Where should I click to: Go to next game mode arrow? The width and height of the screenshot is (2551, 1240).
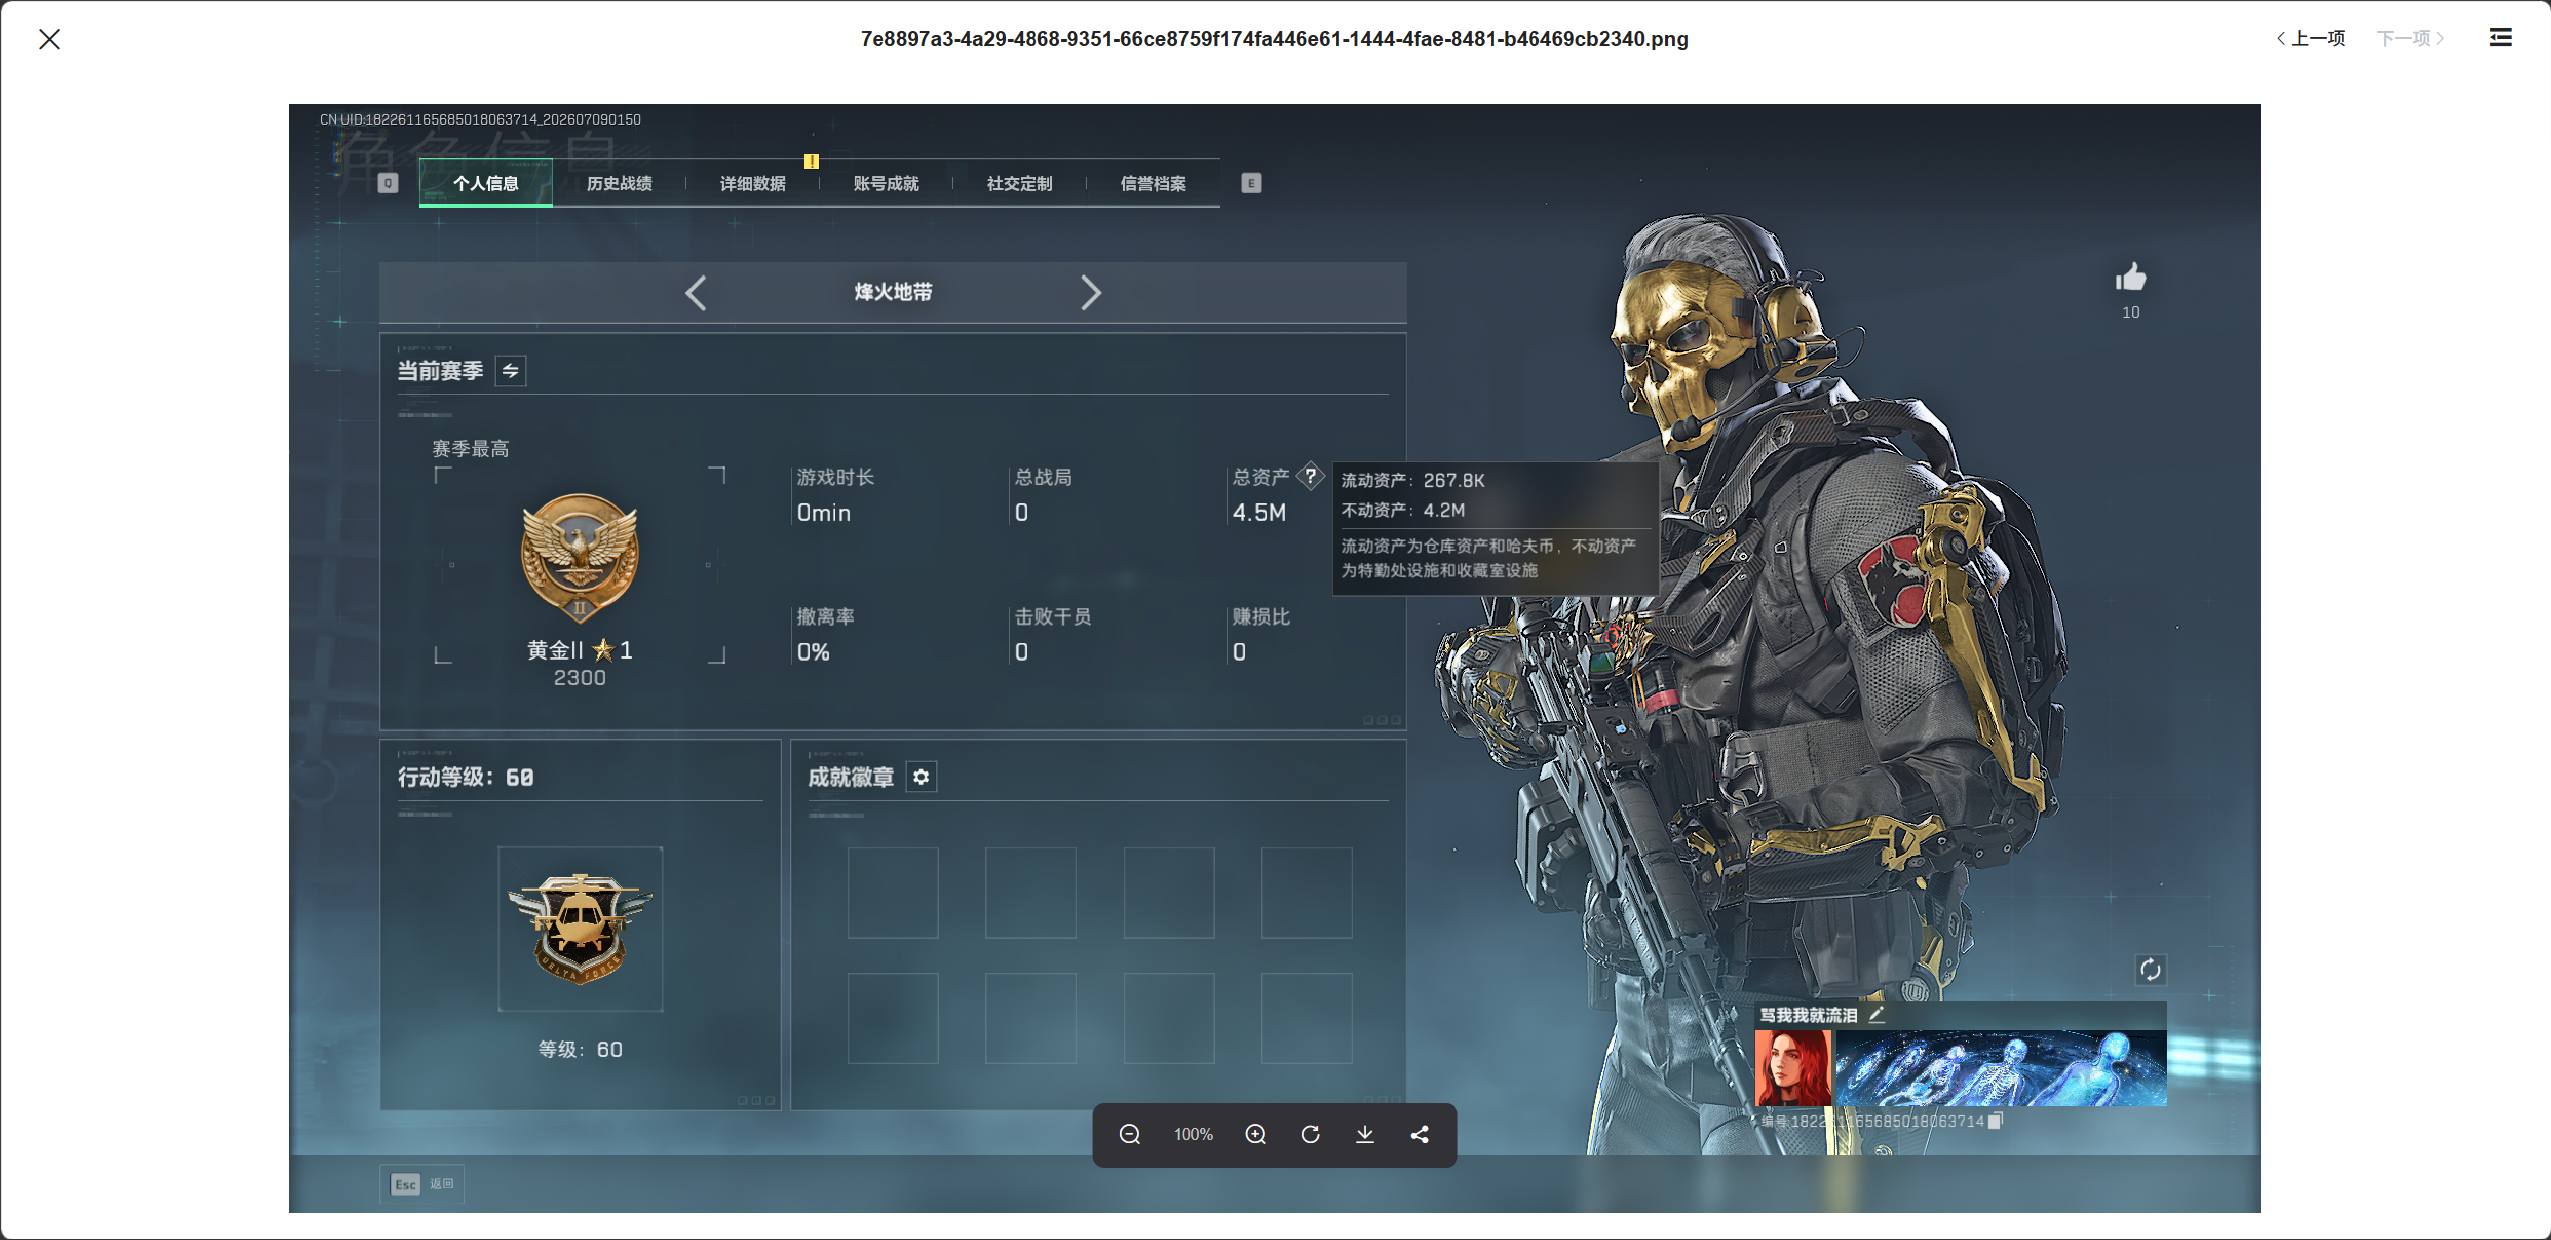[x=1091, y=293]
